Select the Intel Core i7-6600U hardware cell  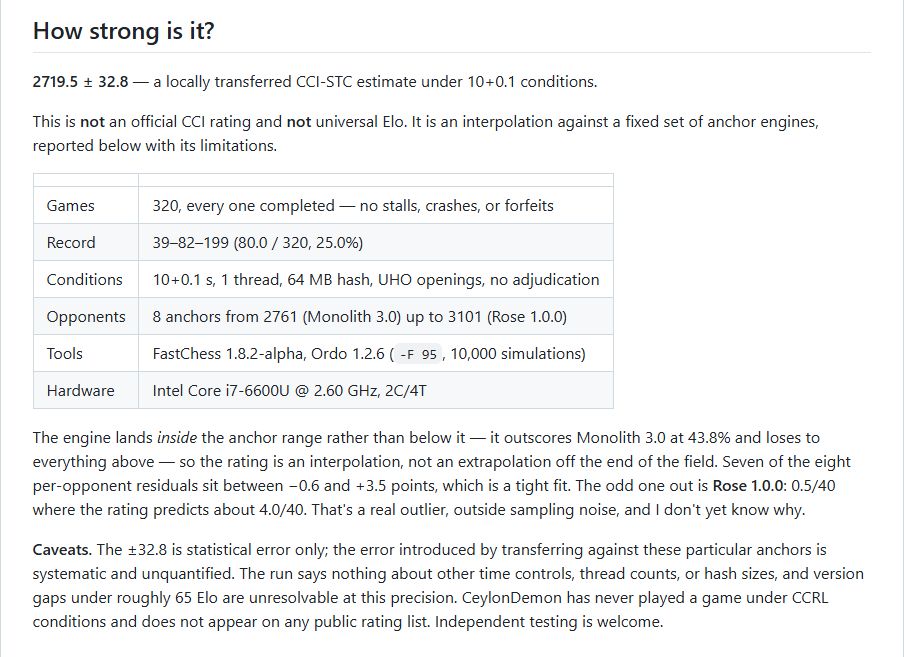coord(376,390)
